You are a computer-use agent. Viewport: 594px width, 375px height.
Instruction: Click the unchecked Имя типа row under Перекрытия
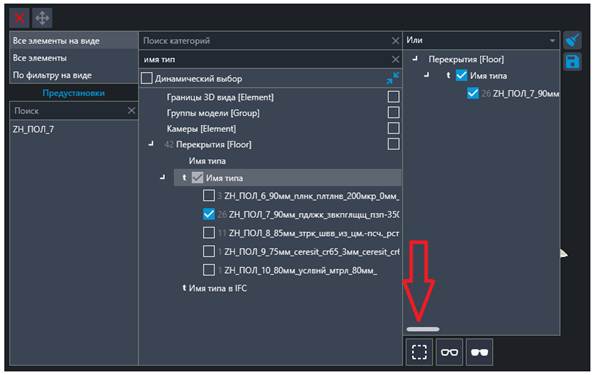(x=207, y=161)
